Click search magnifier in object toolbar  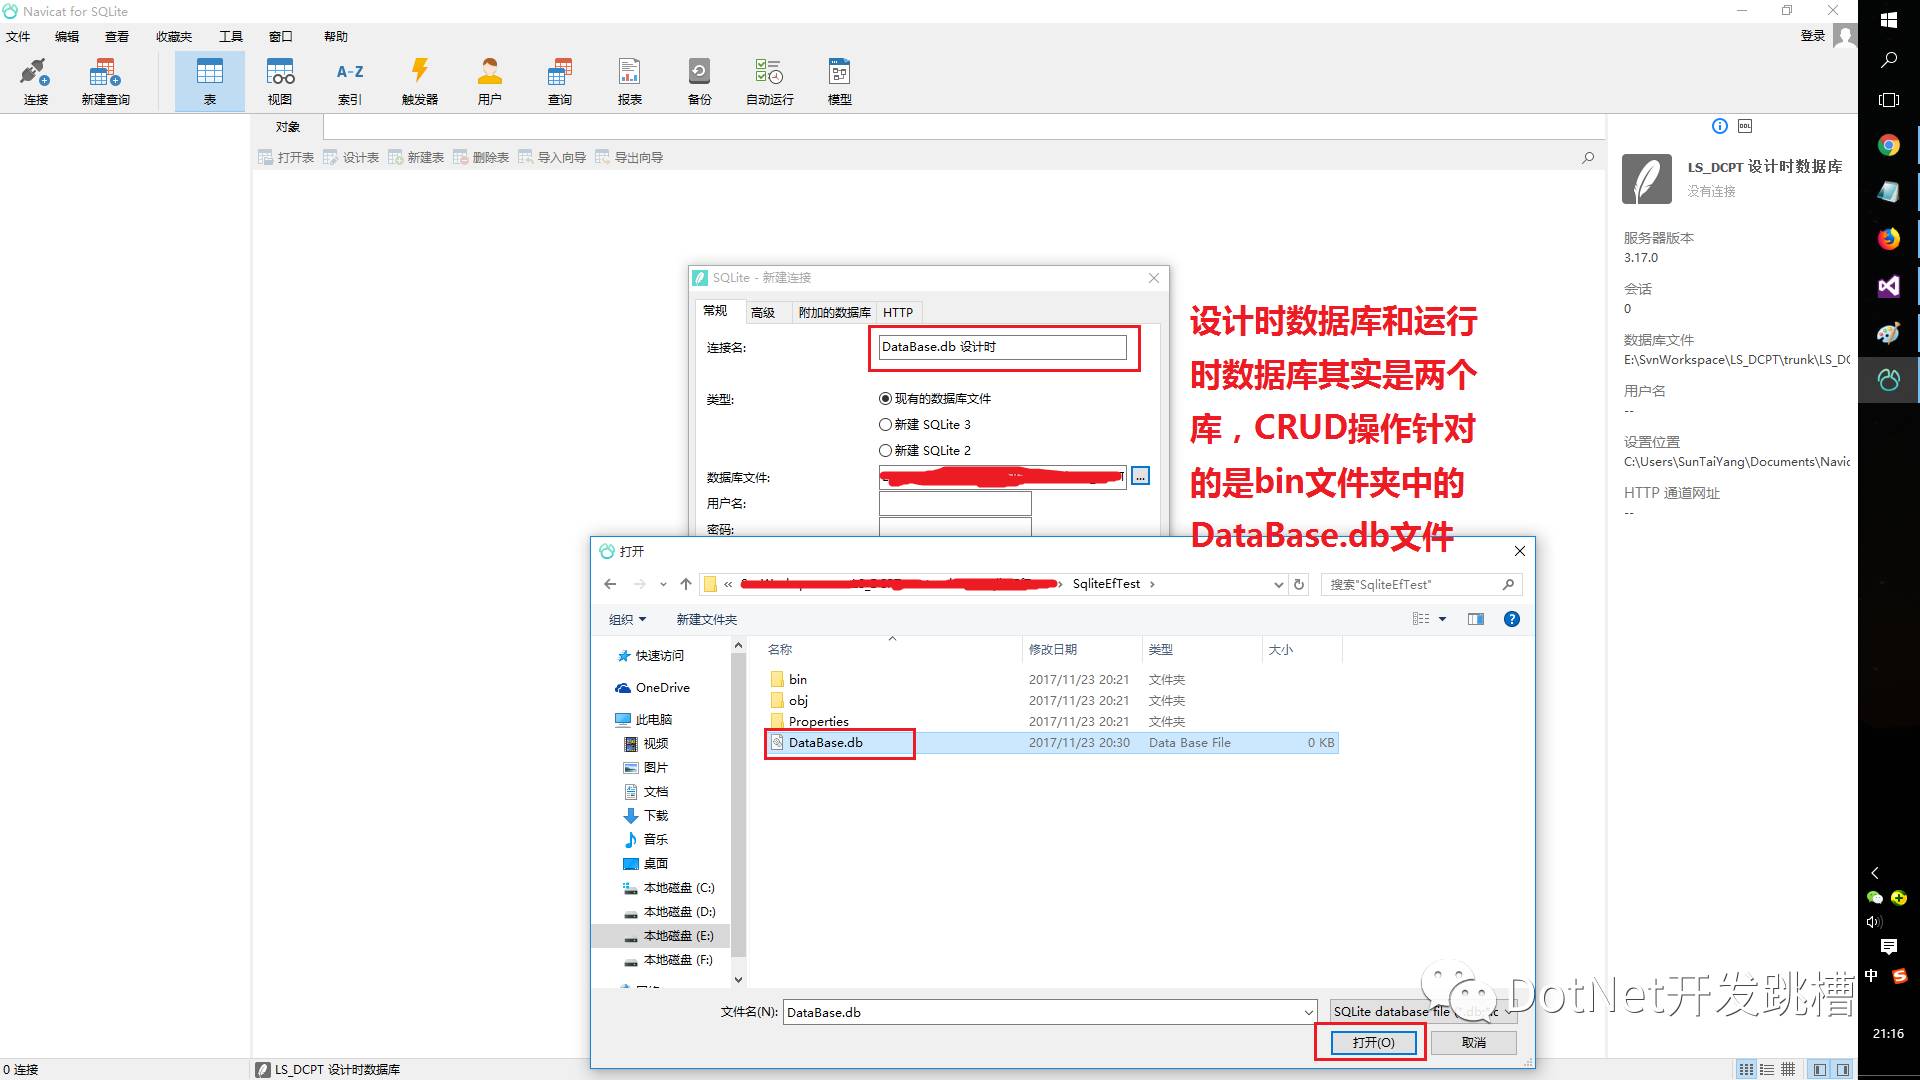1588,157
